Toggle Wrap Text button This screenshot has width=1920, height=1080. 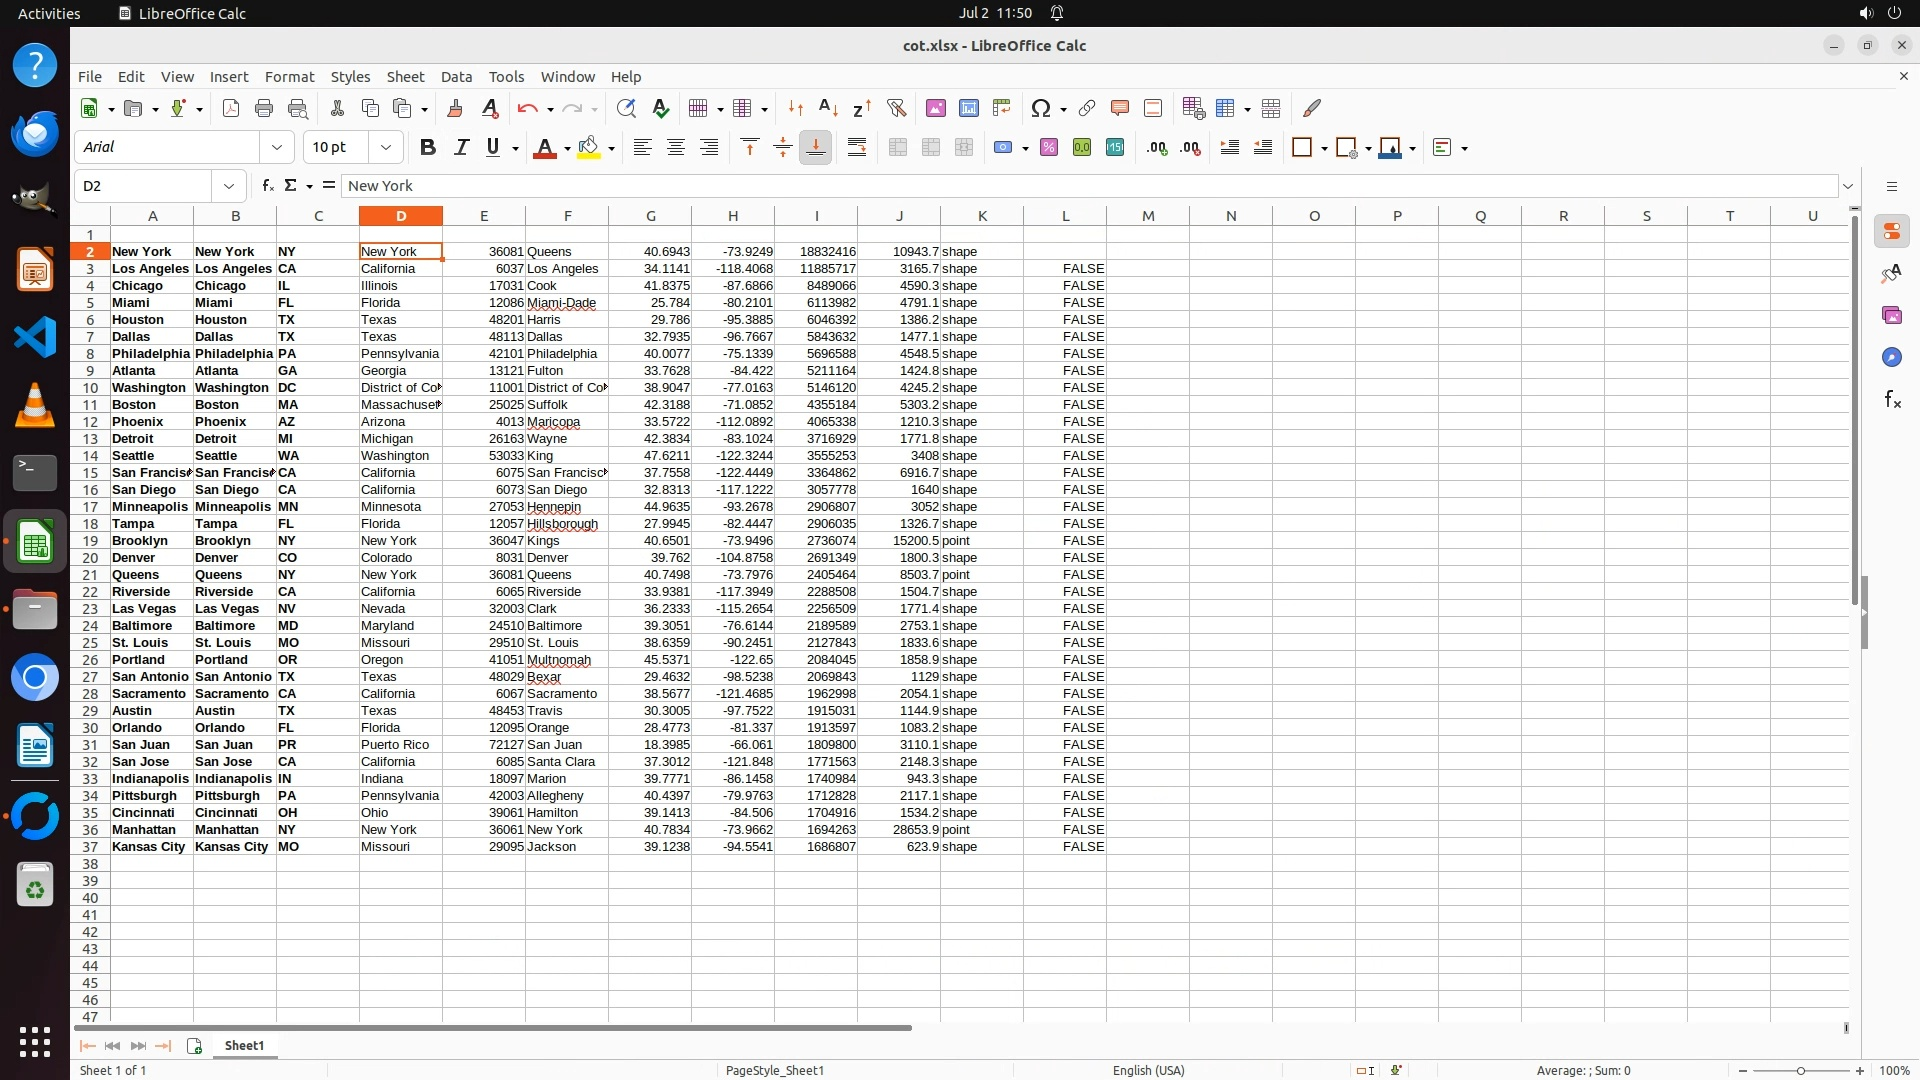pyautogui.click(x=857, y=148)
